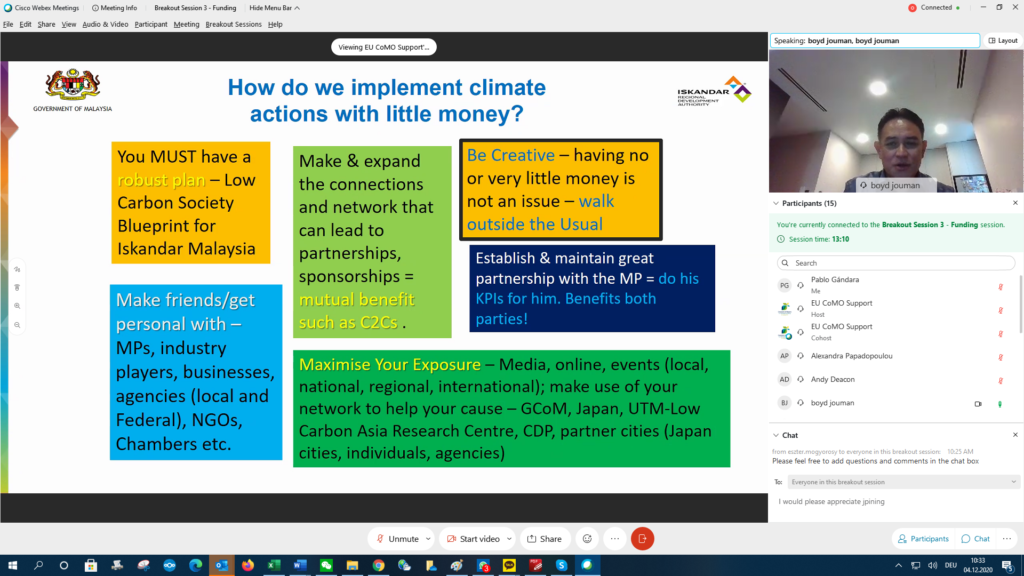Close the Chat panel
Viewport: 1024px width, 576px height.
1015,435
